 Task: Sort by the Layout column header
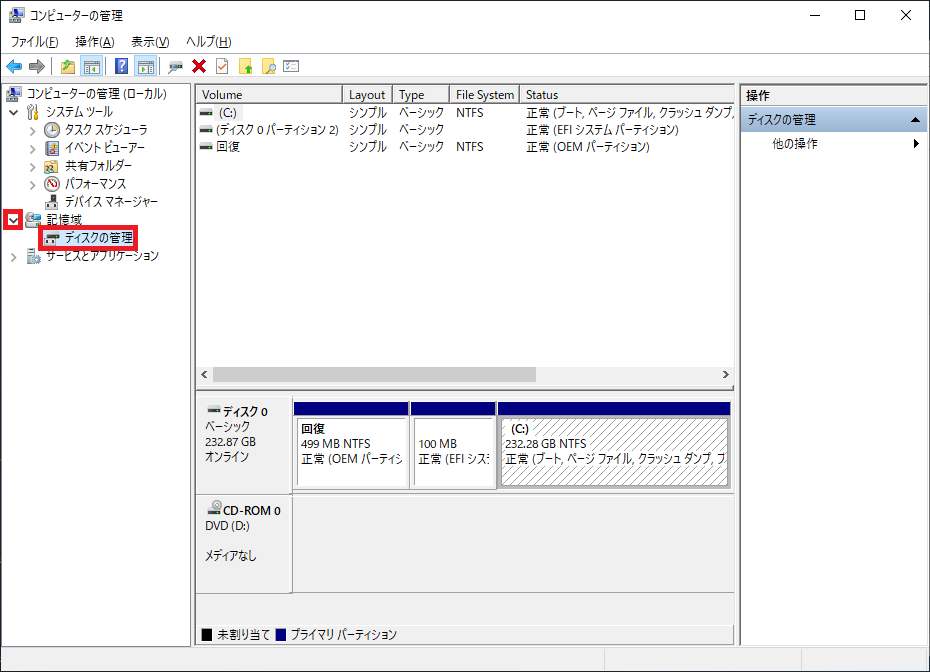point(367,95)
